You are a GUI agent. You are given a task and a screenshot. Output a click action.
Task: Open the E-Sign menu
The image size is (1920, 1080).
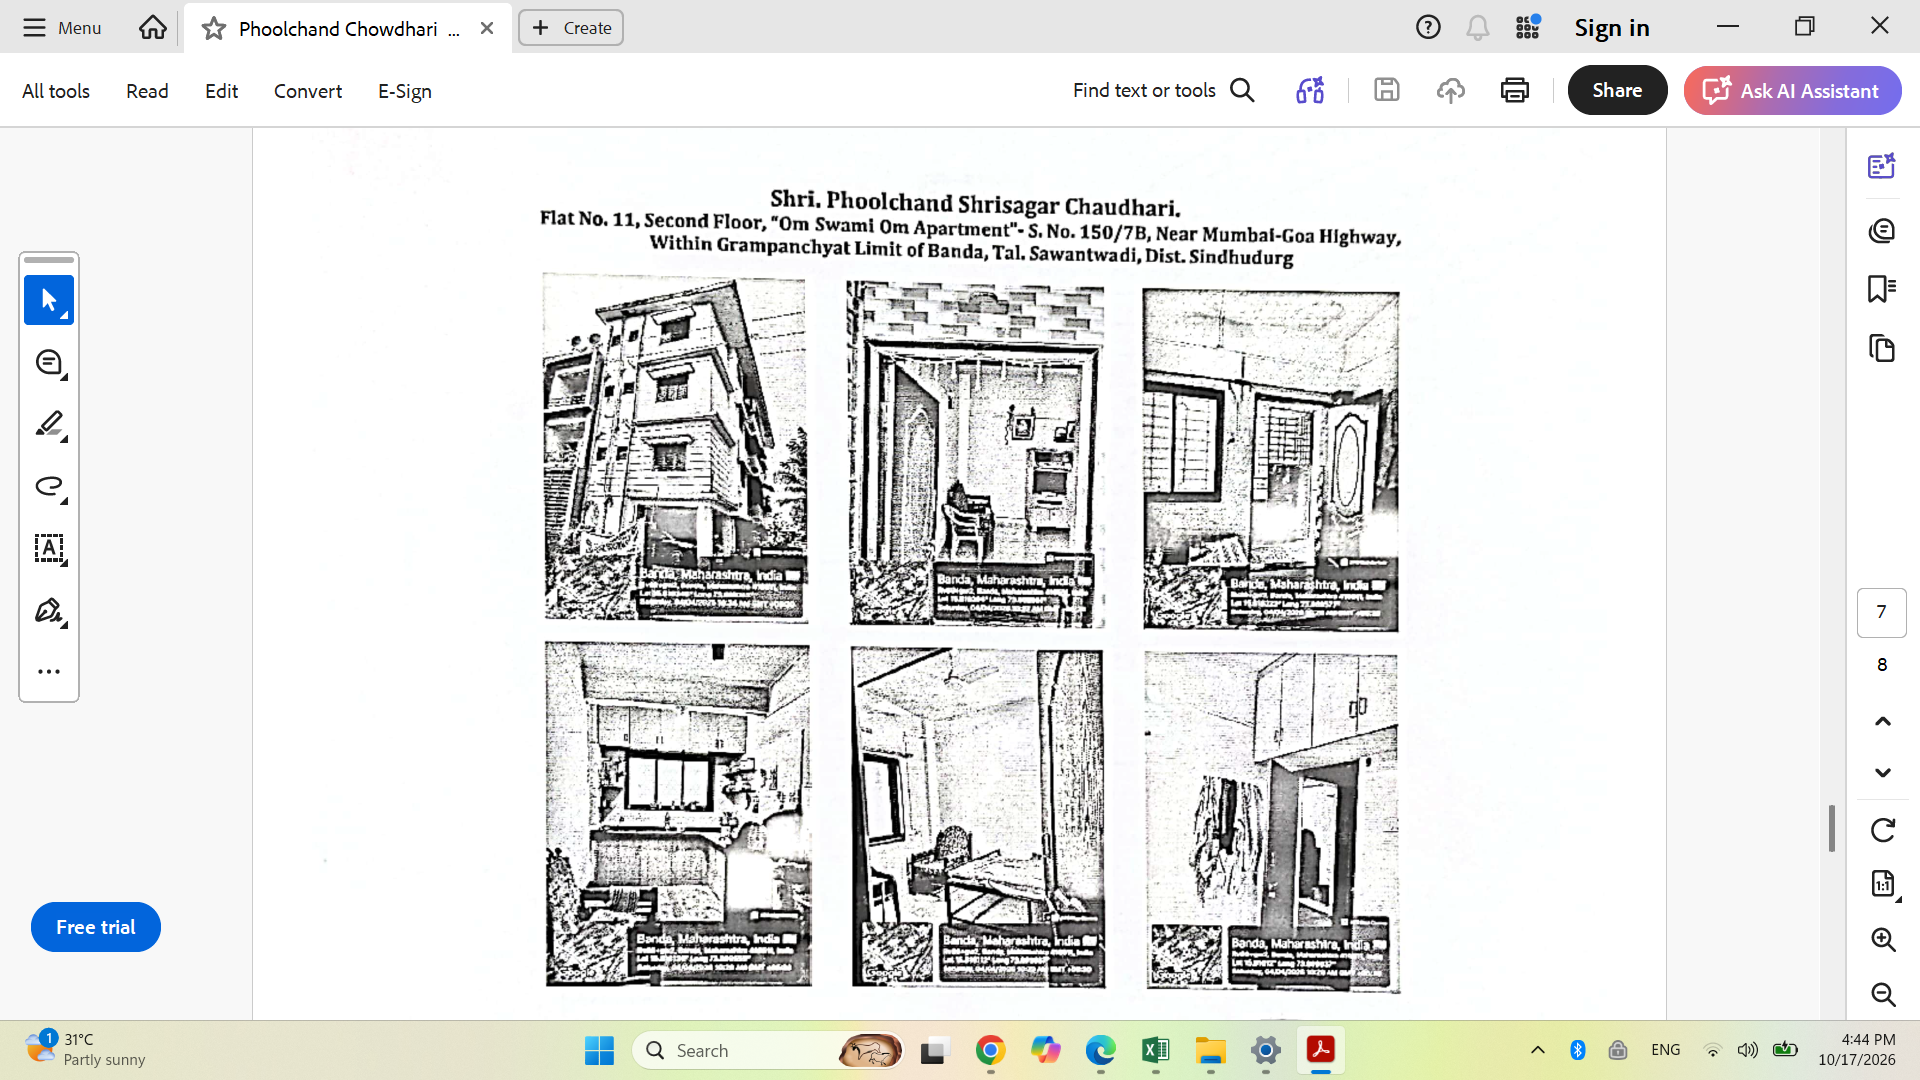405,91
